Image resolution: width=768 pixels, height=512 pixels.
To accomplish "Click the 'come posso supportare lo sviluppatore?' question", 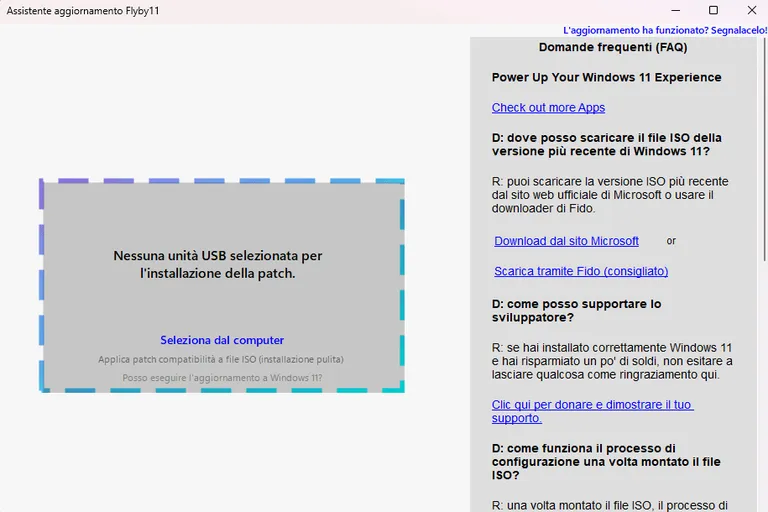I will [576, 311].
